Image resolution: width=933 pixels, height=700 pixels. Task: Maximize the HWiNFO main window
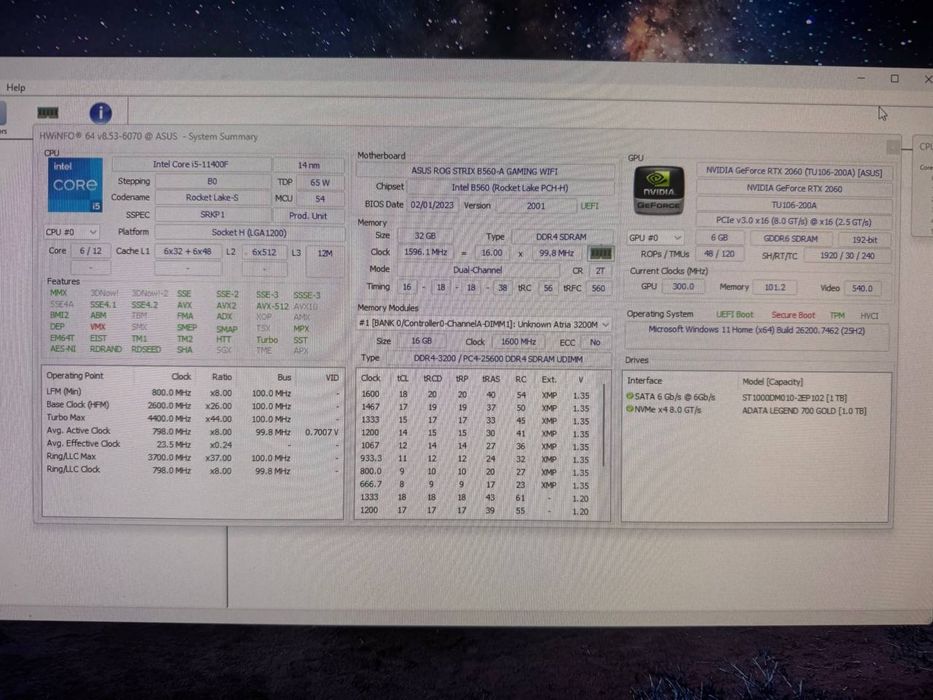(894, 79)
